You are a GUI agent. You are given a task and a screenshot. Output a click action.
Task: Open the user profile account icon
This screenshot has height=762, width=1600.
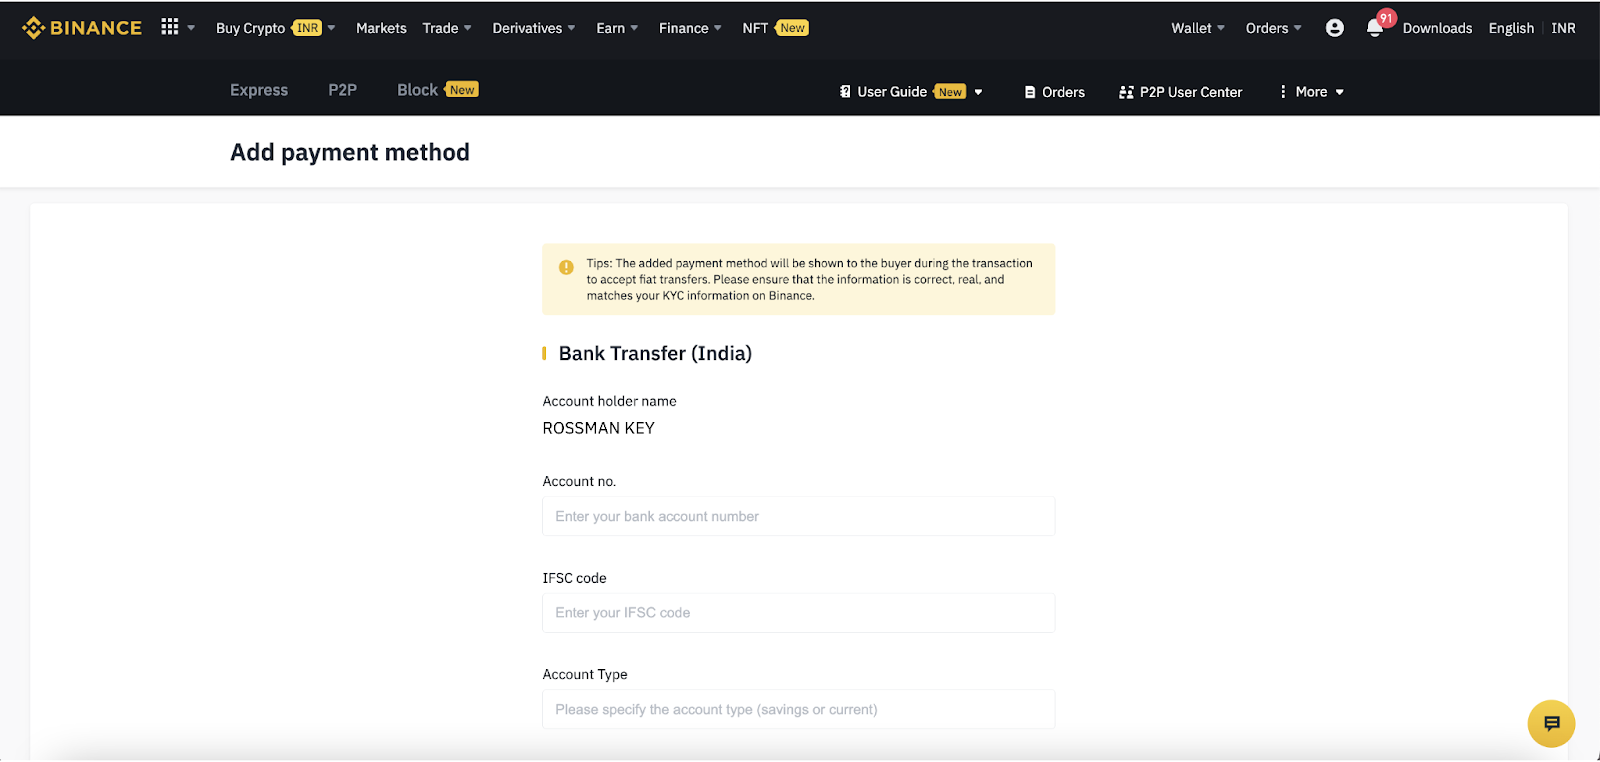tap(1335, 28)
